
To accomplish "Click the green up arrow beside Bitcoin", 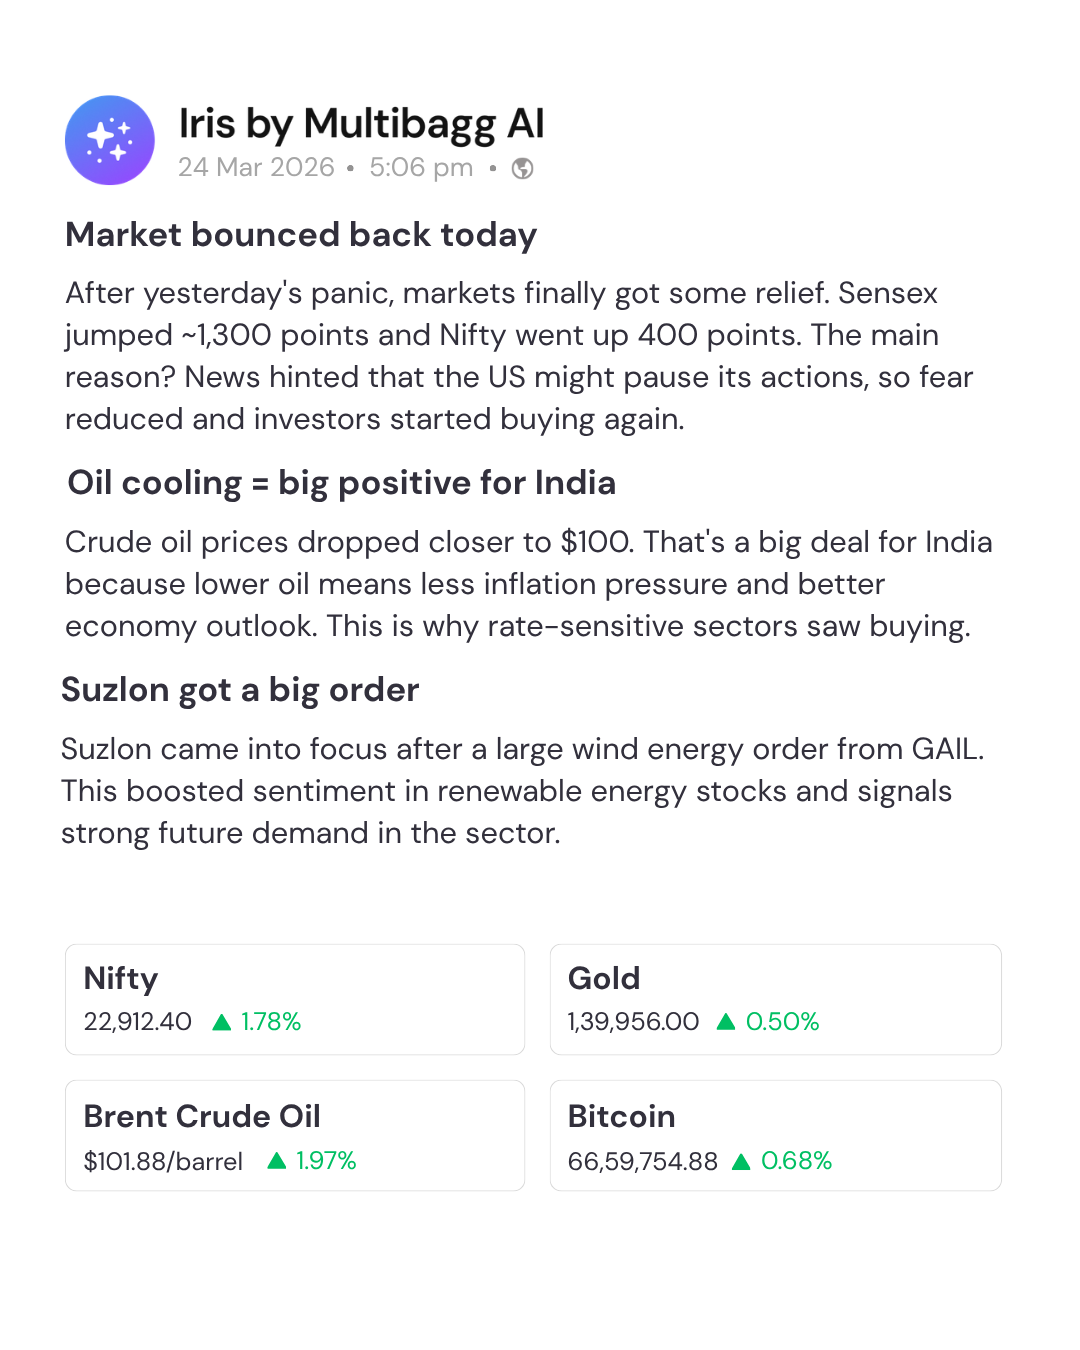I will [x=741, y=1162].
